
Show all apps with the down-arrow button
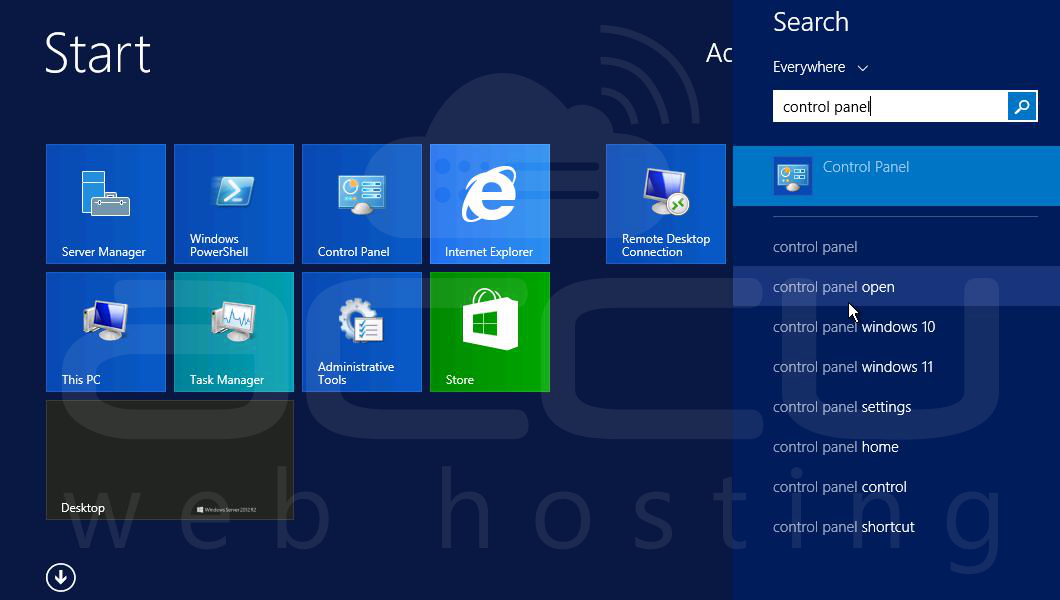(x=61, y=578)
